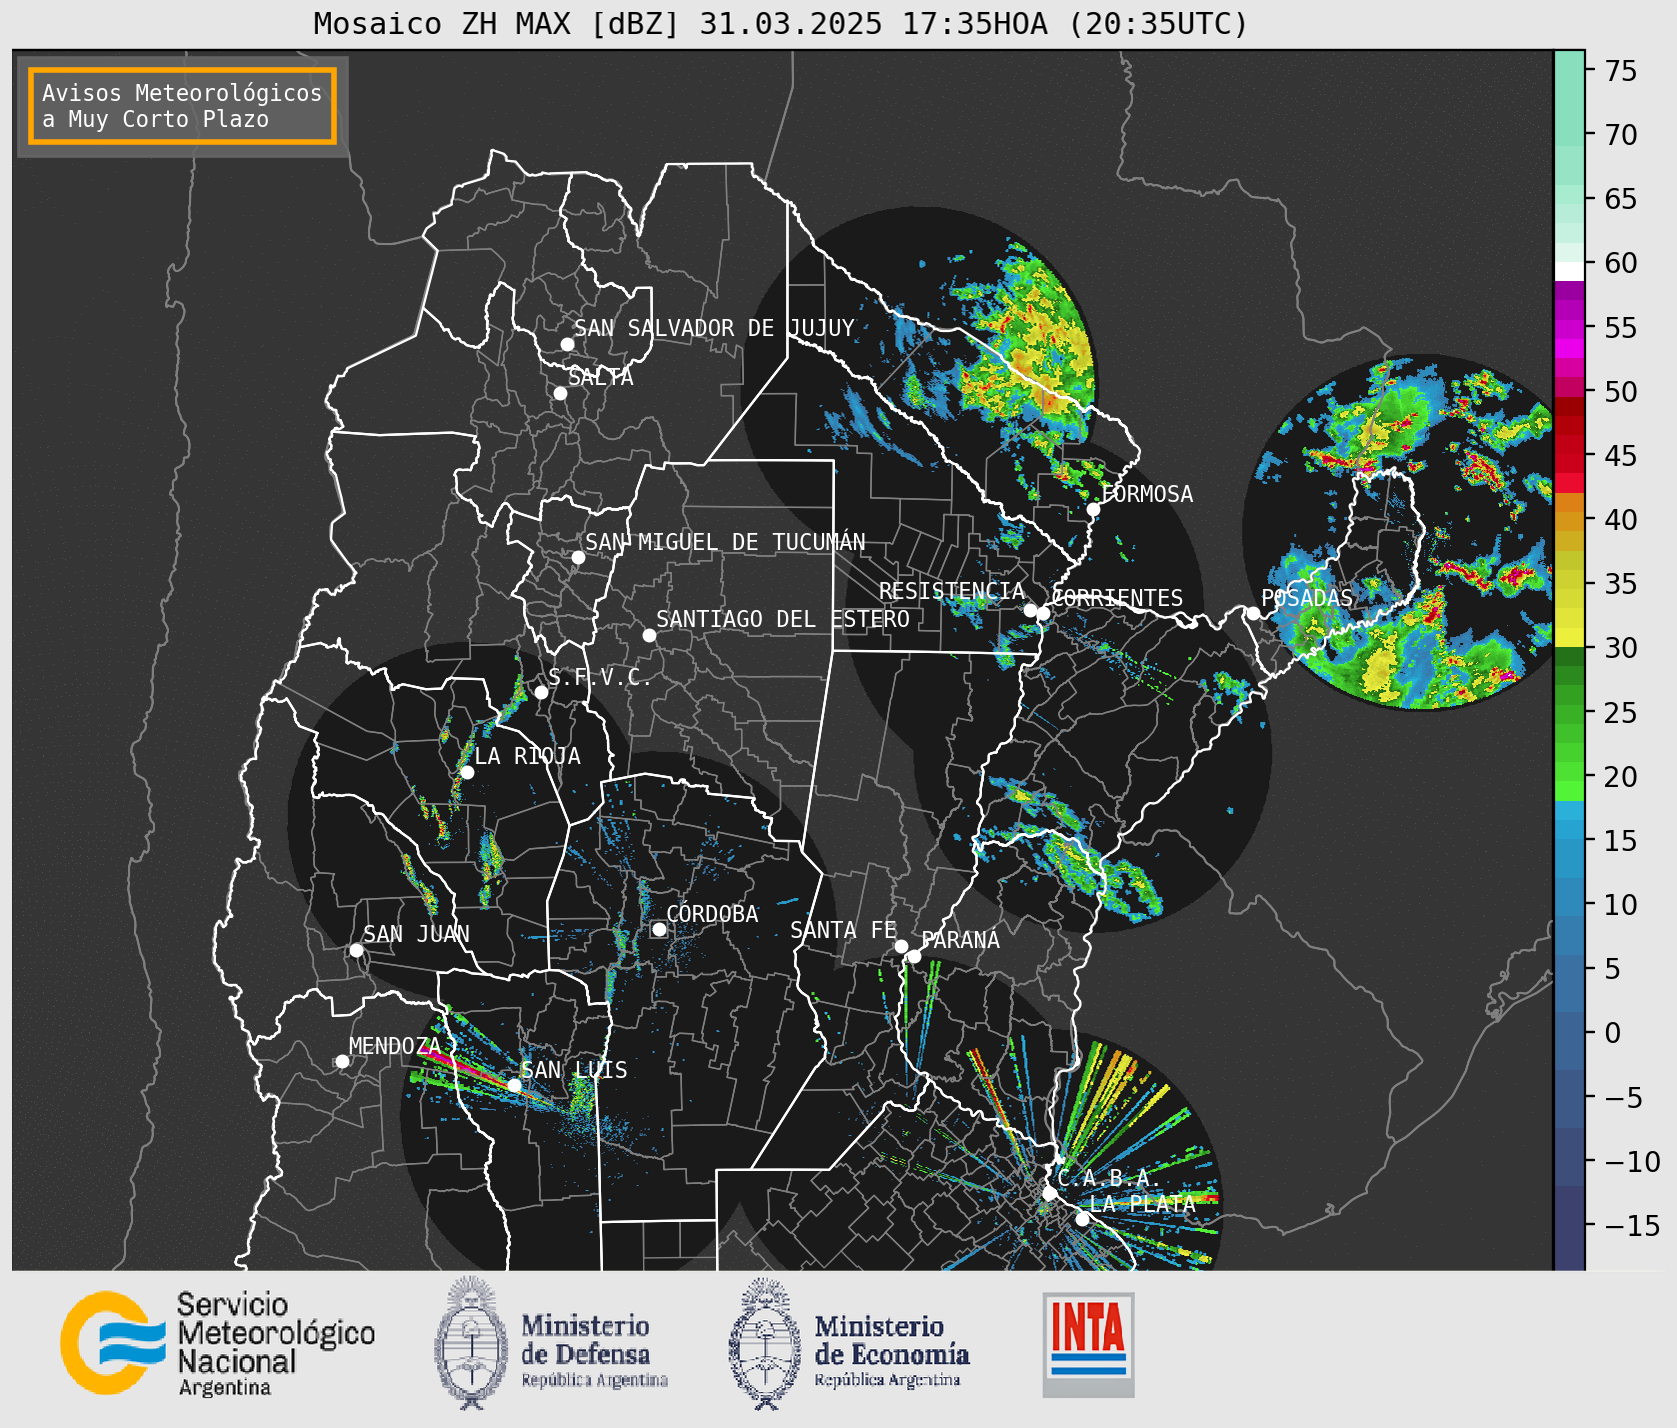Click the Servicio Meteorológico Nacional text

coord(276,1344)
